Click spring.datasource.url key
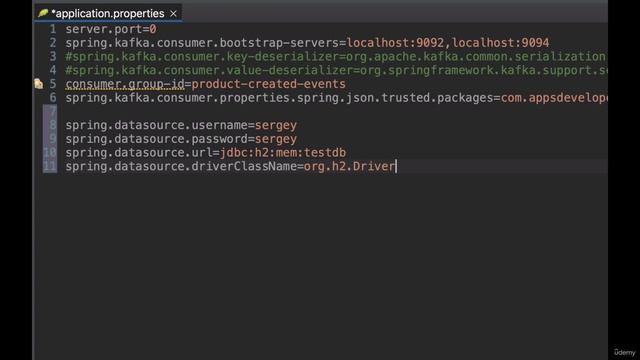The image size is (640, 360). (139, 153)
